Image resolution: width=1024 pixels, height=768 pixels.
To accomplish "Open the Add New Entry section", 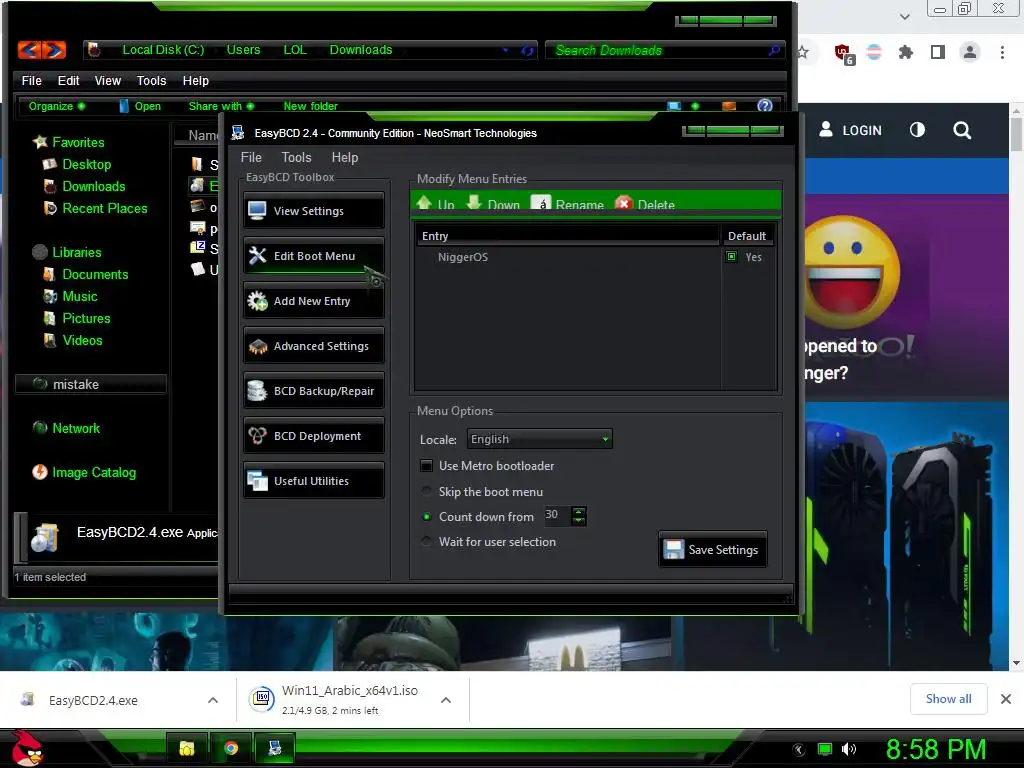I will click(x=313, y=301).
